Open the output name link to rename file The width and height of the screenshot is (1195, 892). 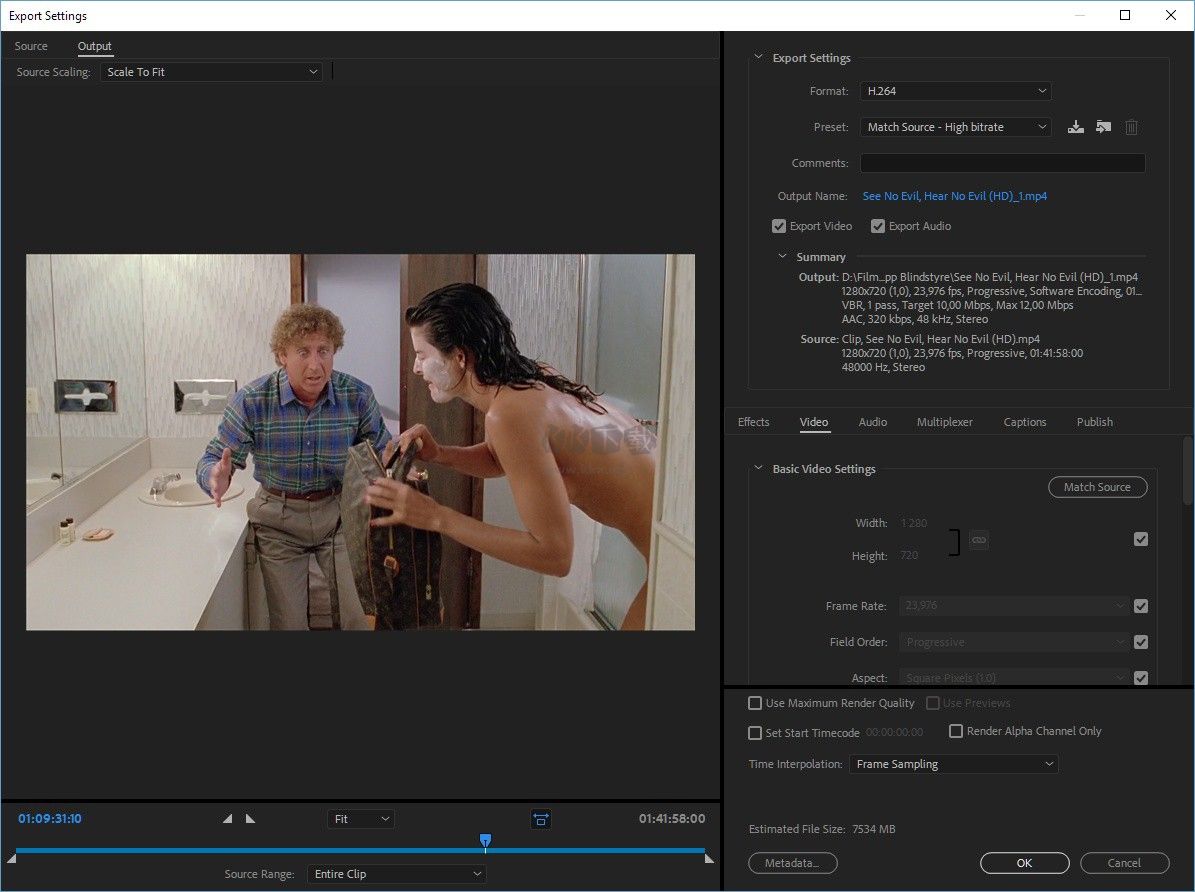954,195
